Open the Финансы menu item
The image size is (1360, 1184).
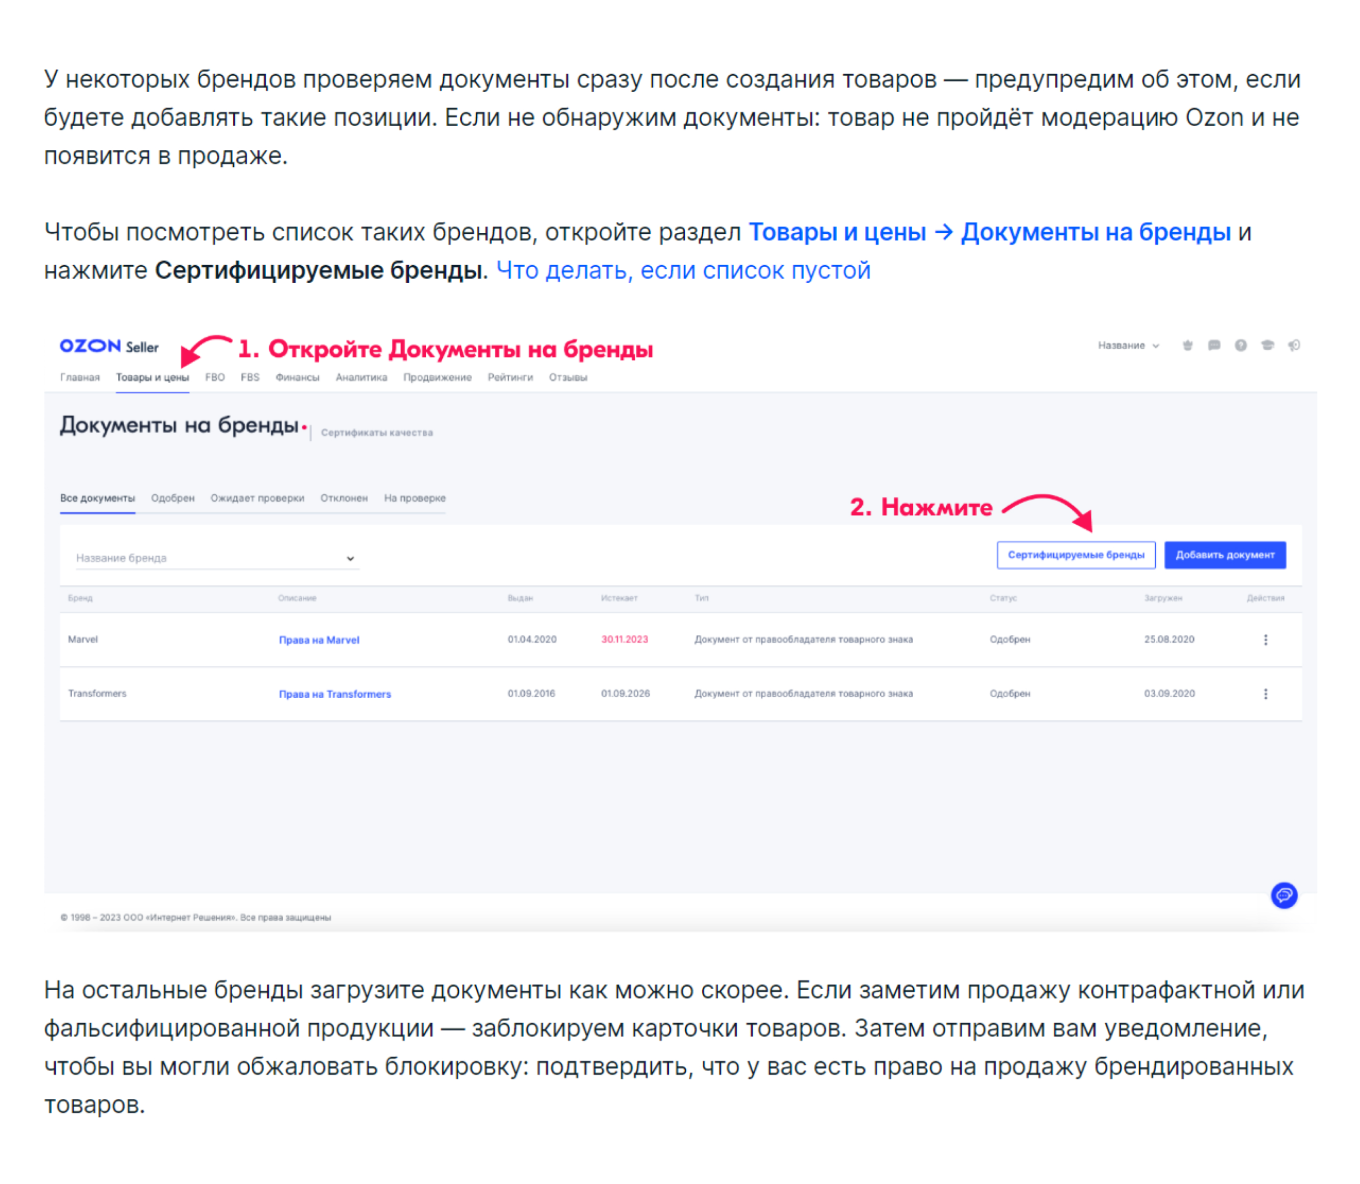(297, 377)
